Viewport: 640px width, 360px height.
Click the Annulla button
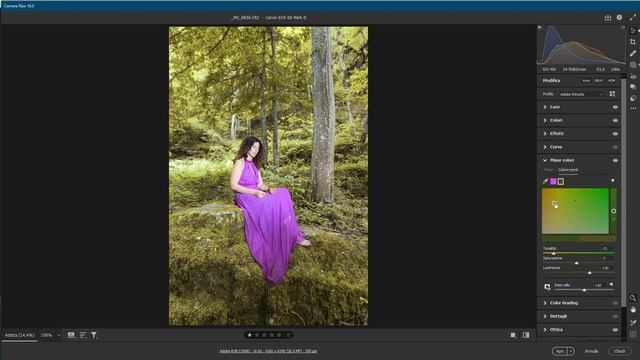tap(591, 351)
